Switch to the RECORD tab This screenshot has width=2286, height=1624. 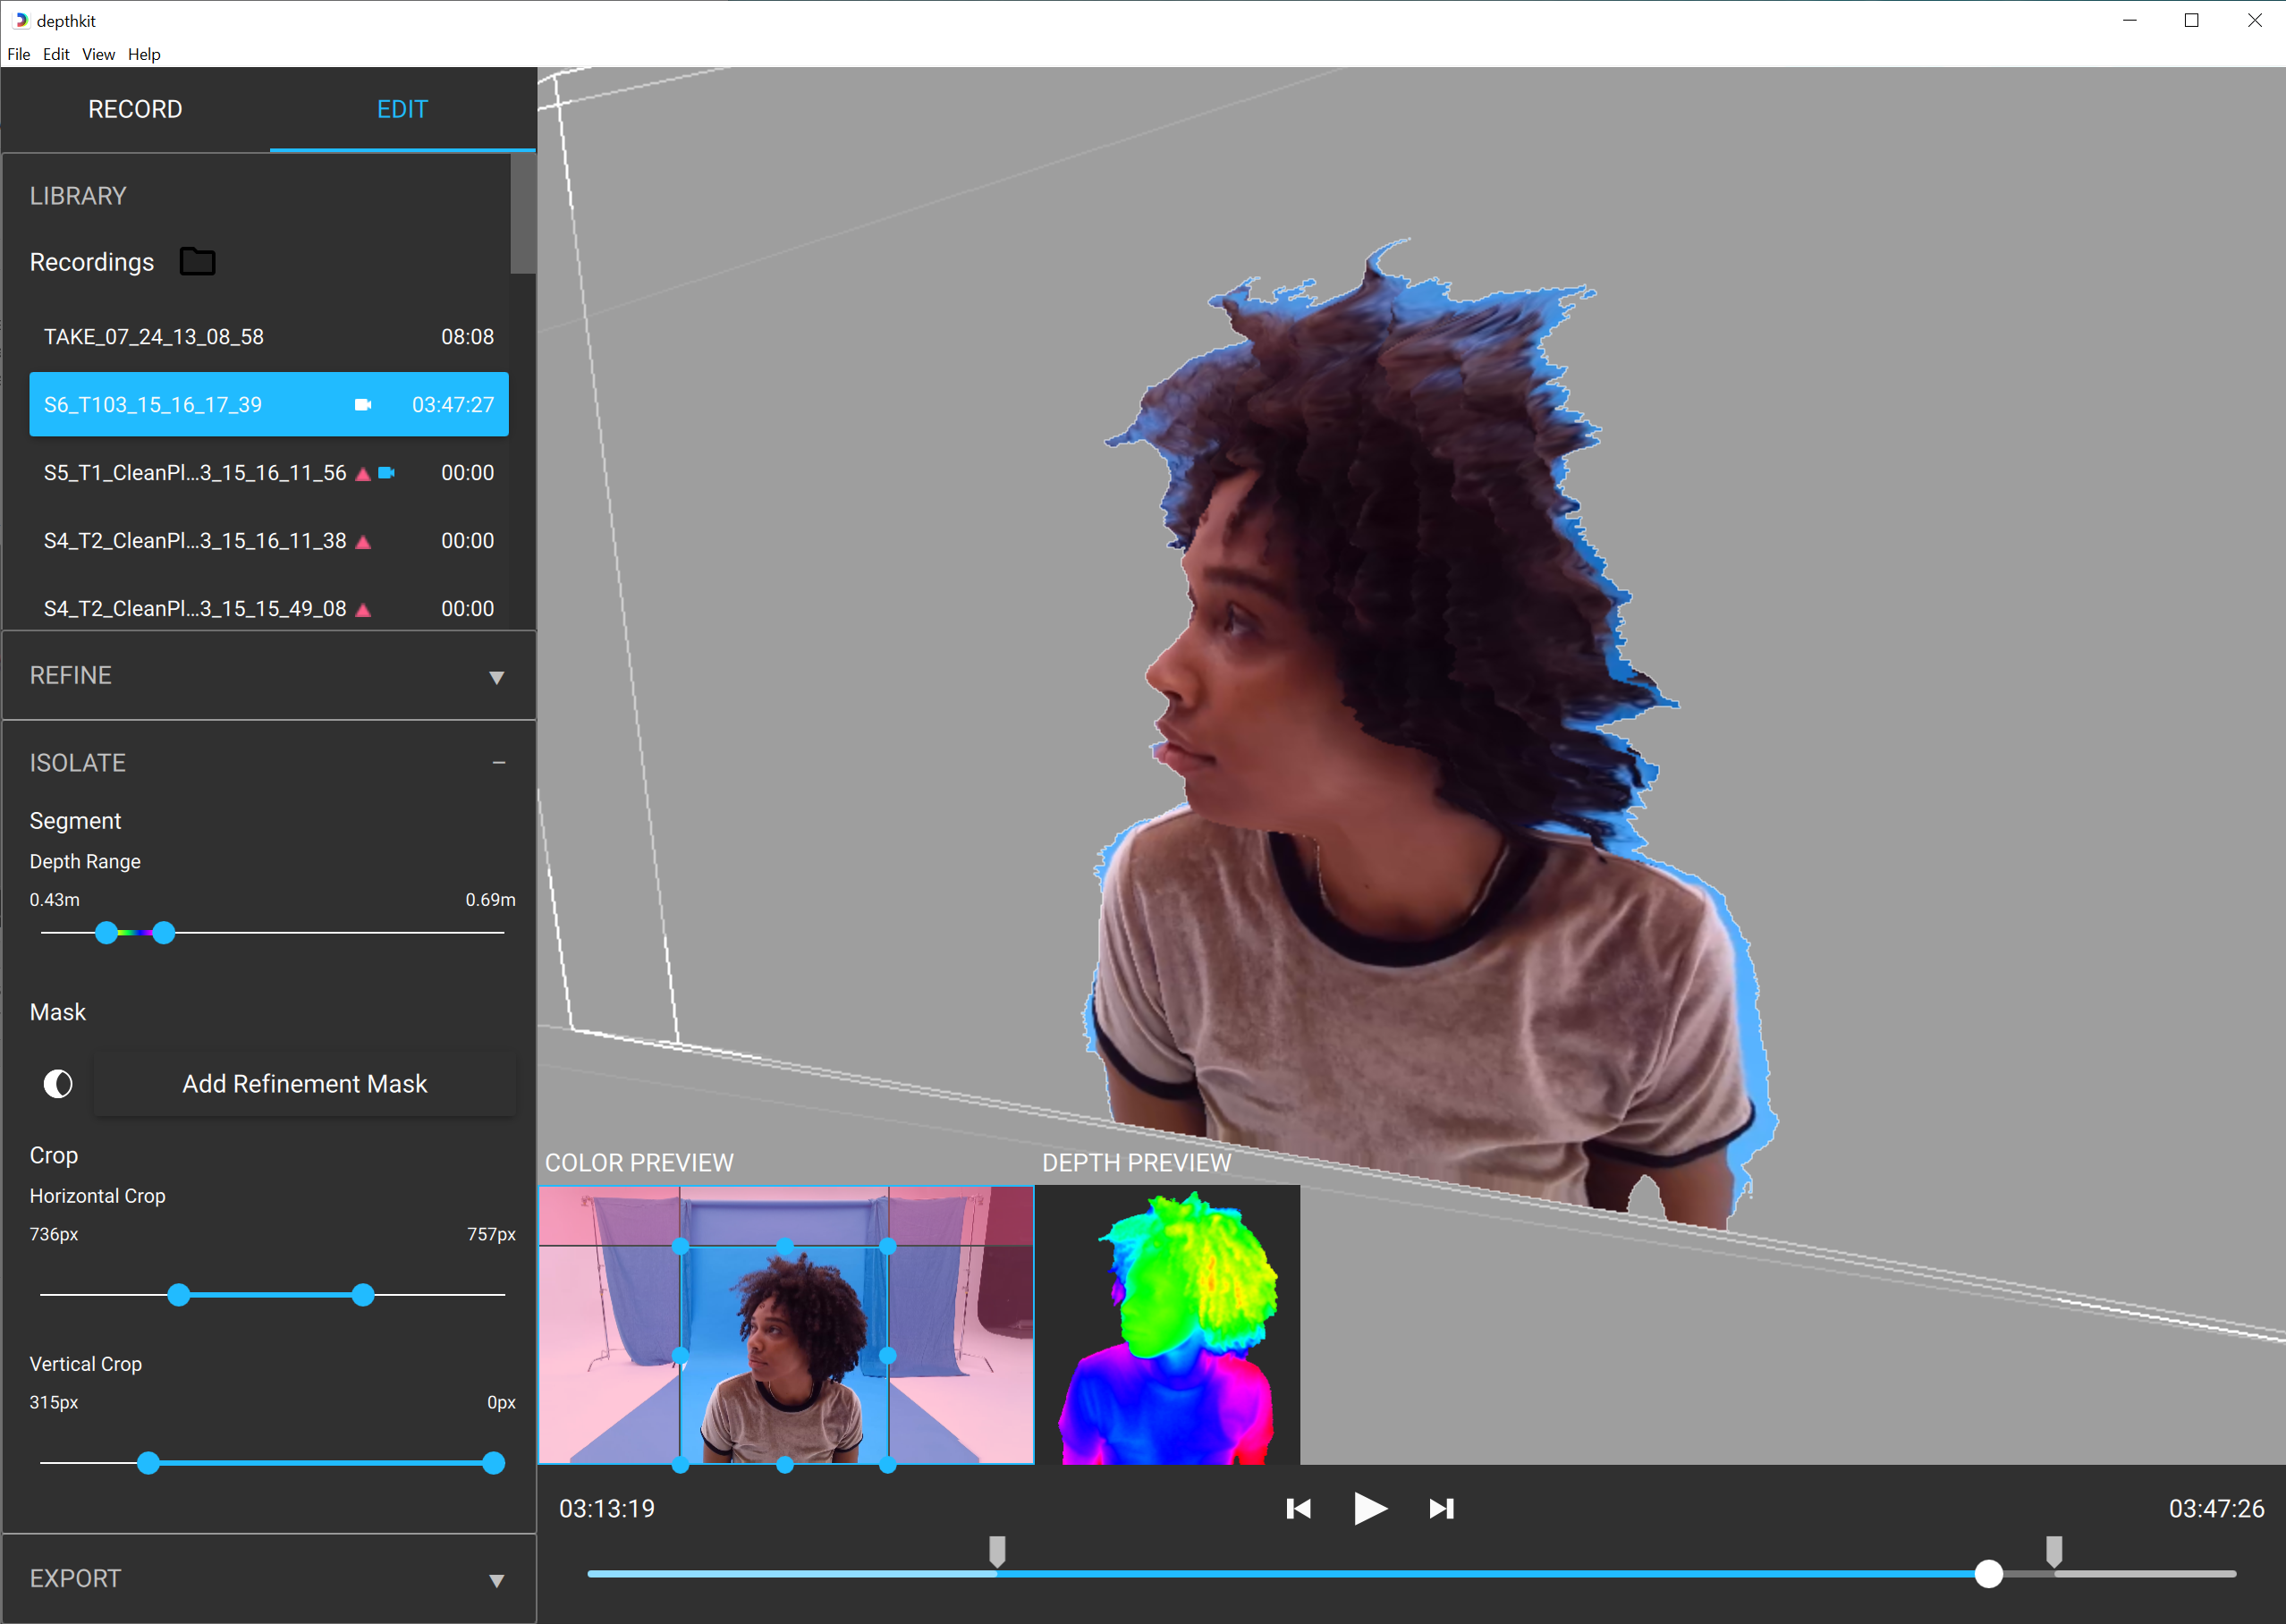point(135,109)
